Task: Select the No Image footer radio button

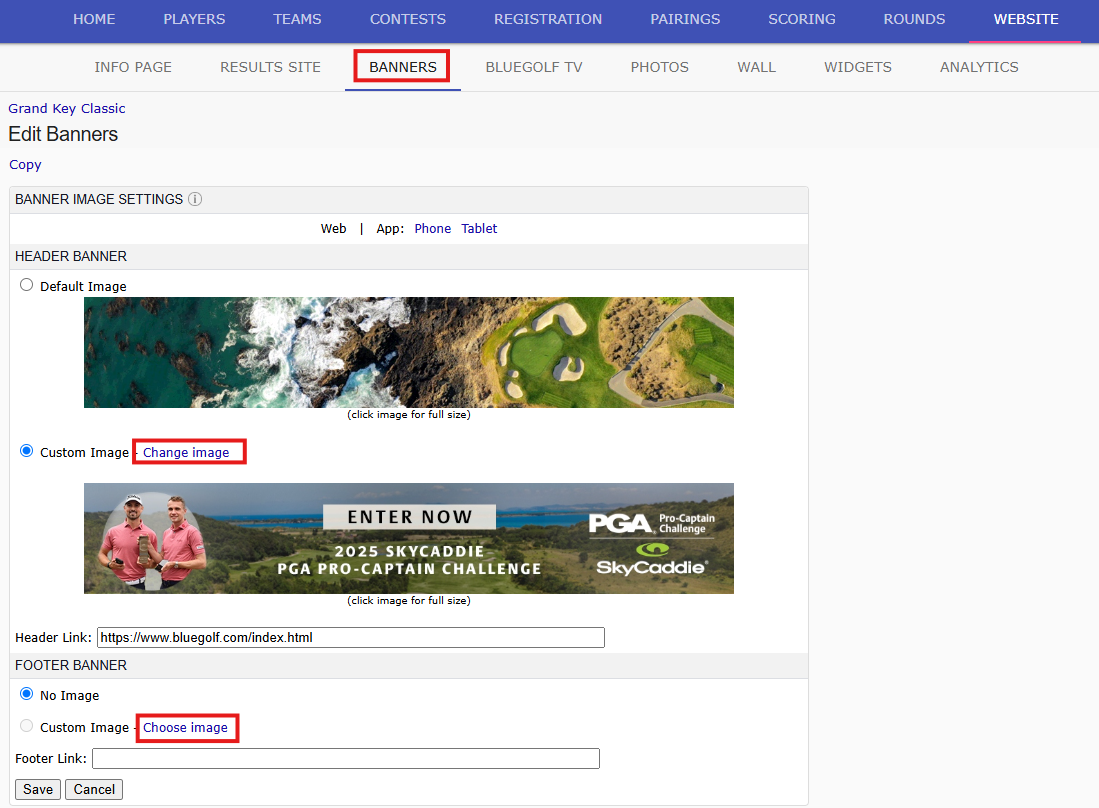Action: [27, 694]
